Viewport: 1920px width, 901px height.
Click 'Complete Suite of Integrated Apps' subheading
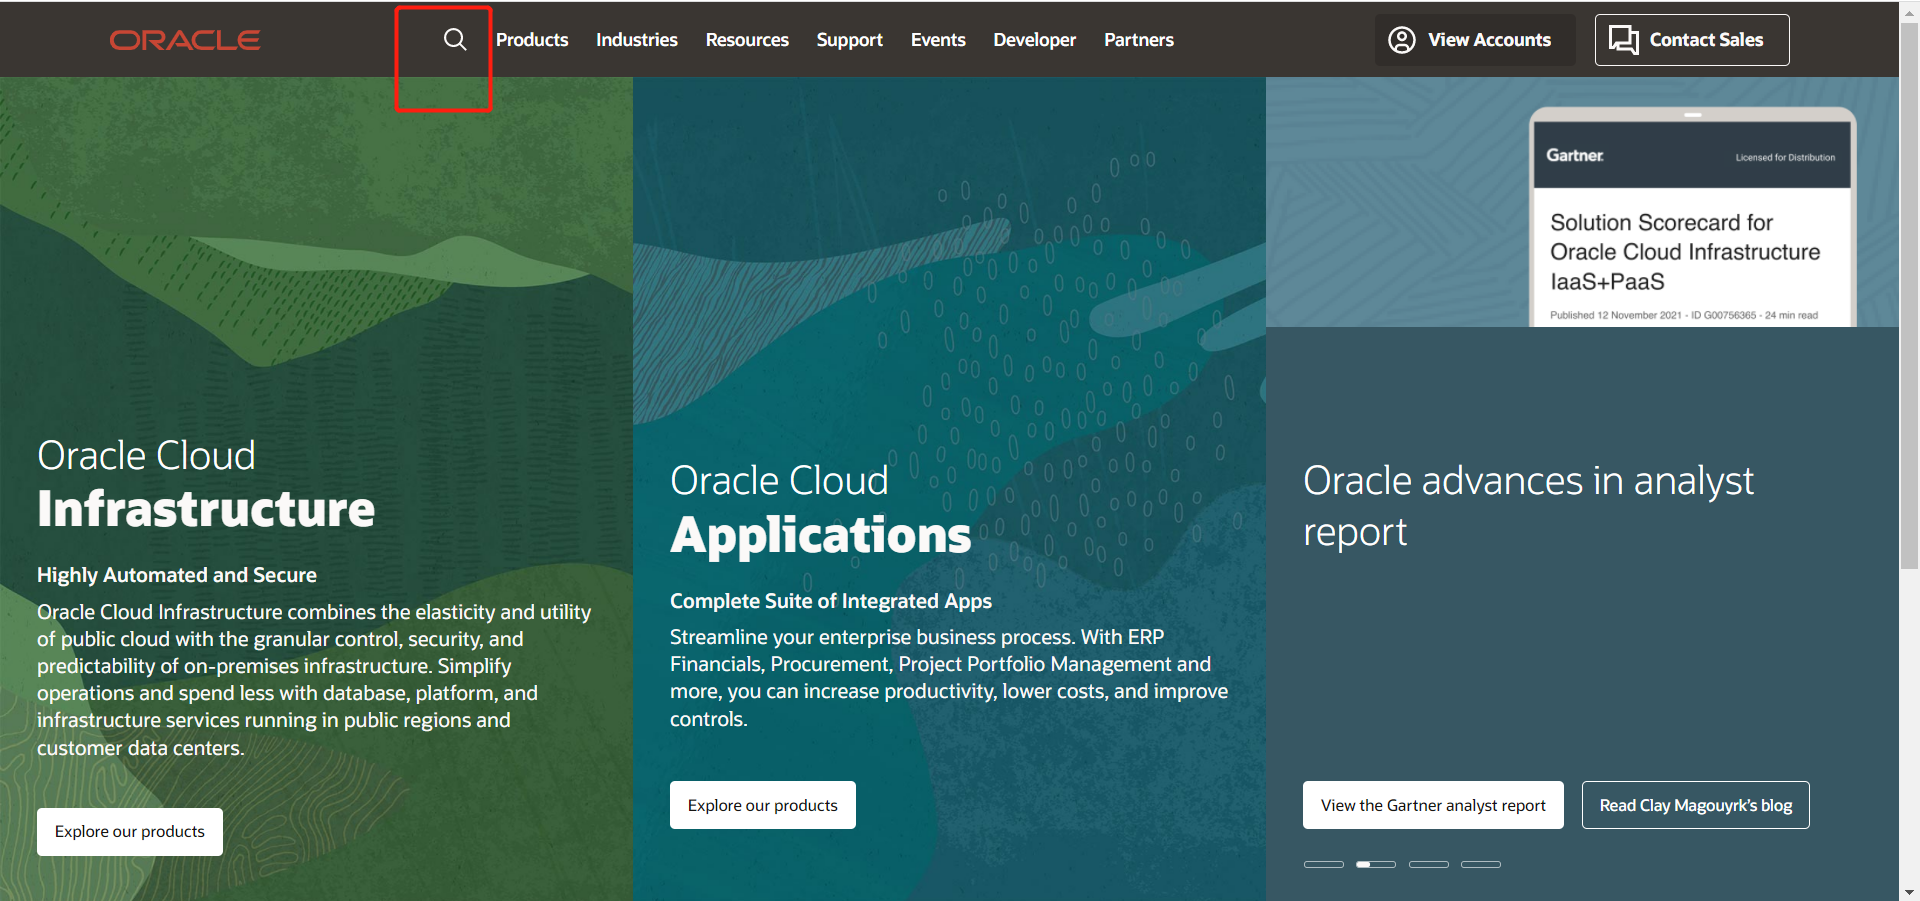(x=831, y=601)
